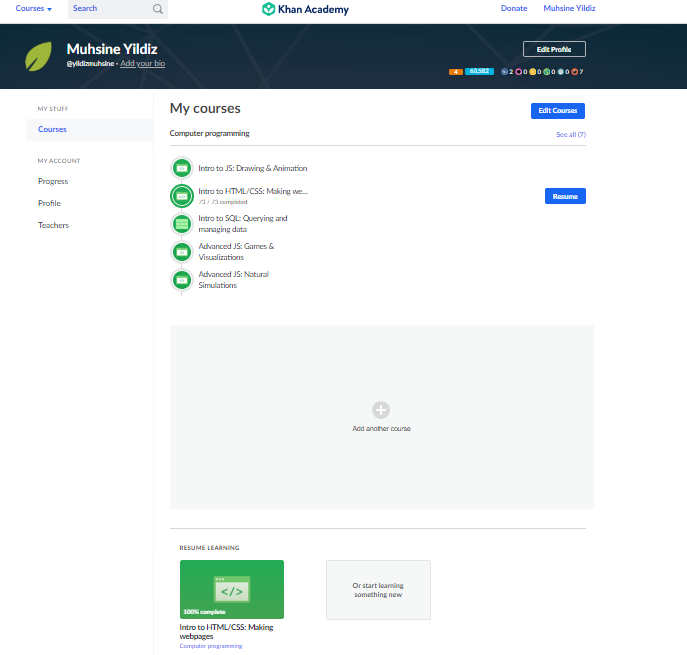Click the Advanced JS: Natural Simulations icon
The width and height of the screenshot is (687, 655).
[181, 280]
